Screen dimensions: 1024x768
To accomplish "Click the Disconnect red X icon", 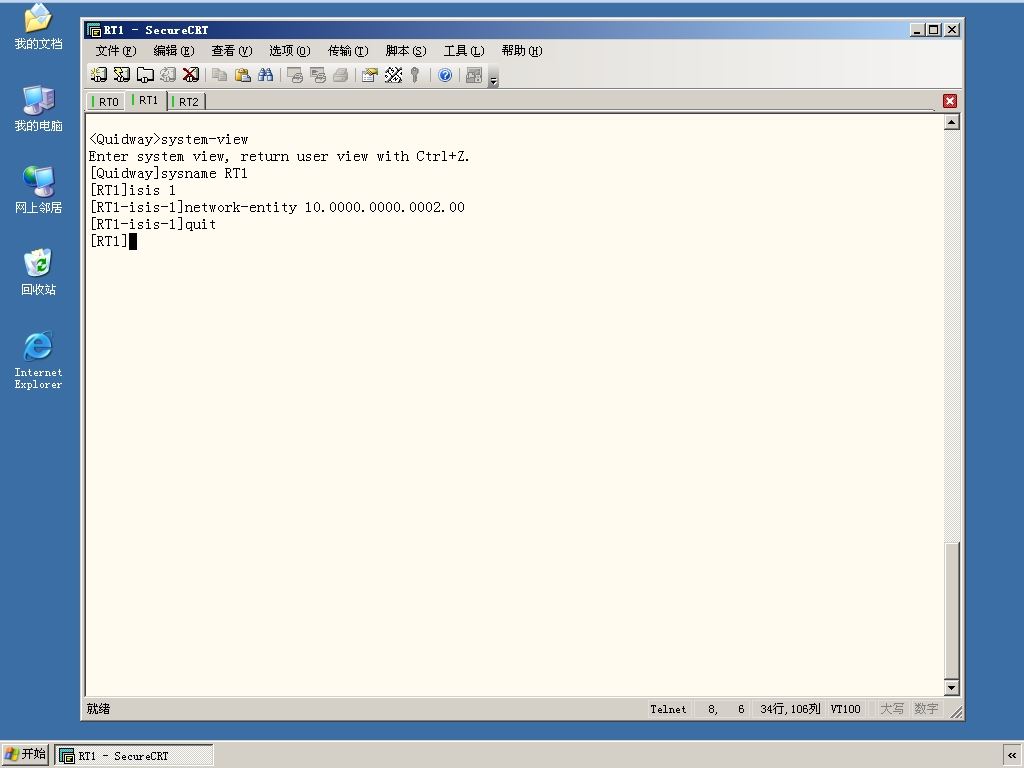I will (191, 75).
